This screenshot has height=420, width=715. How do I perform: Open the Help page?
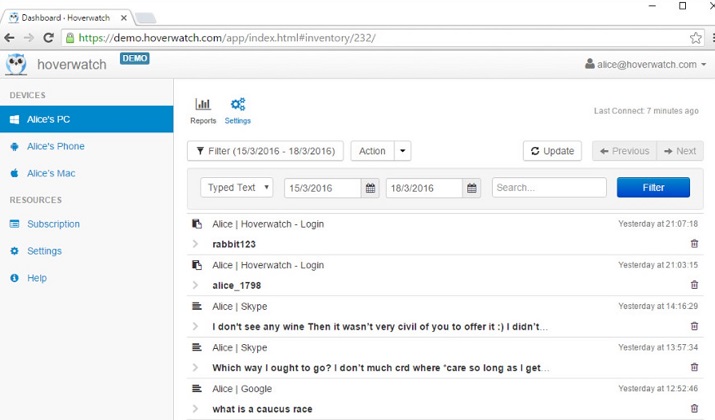click(36, 278)
